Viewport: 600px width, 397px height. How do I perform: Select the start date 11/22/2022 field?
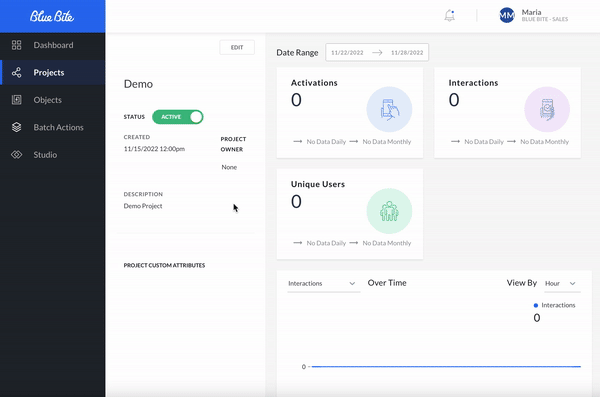click(x=347, y=52)
